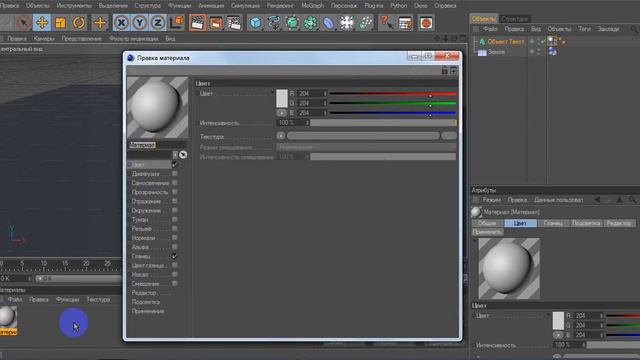Open disabled Режим смешивания dropdown
640x360 pixels.
pos(366,147)
